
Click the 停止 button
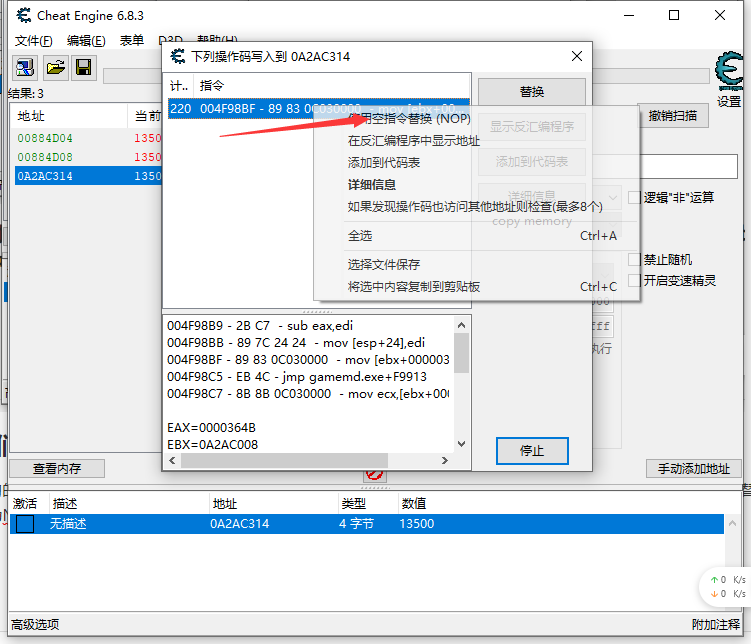pos(532,451)
